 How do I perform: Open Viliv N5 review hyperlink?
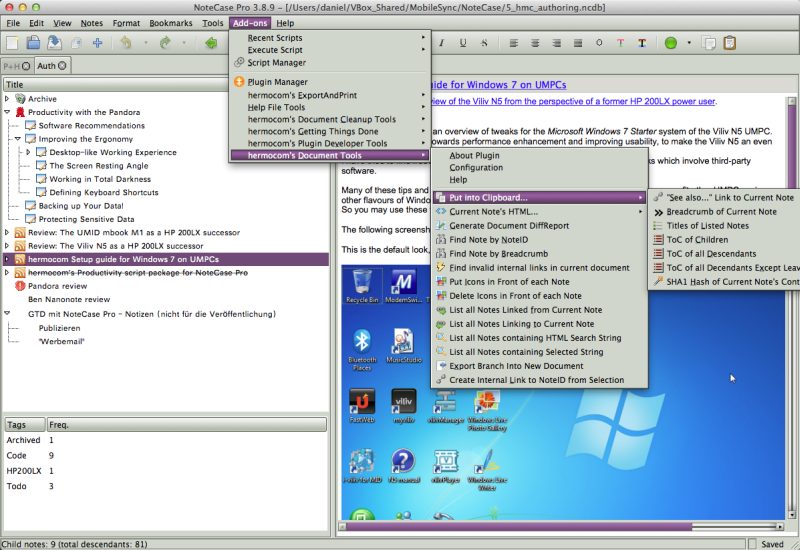pos(573,101)
